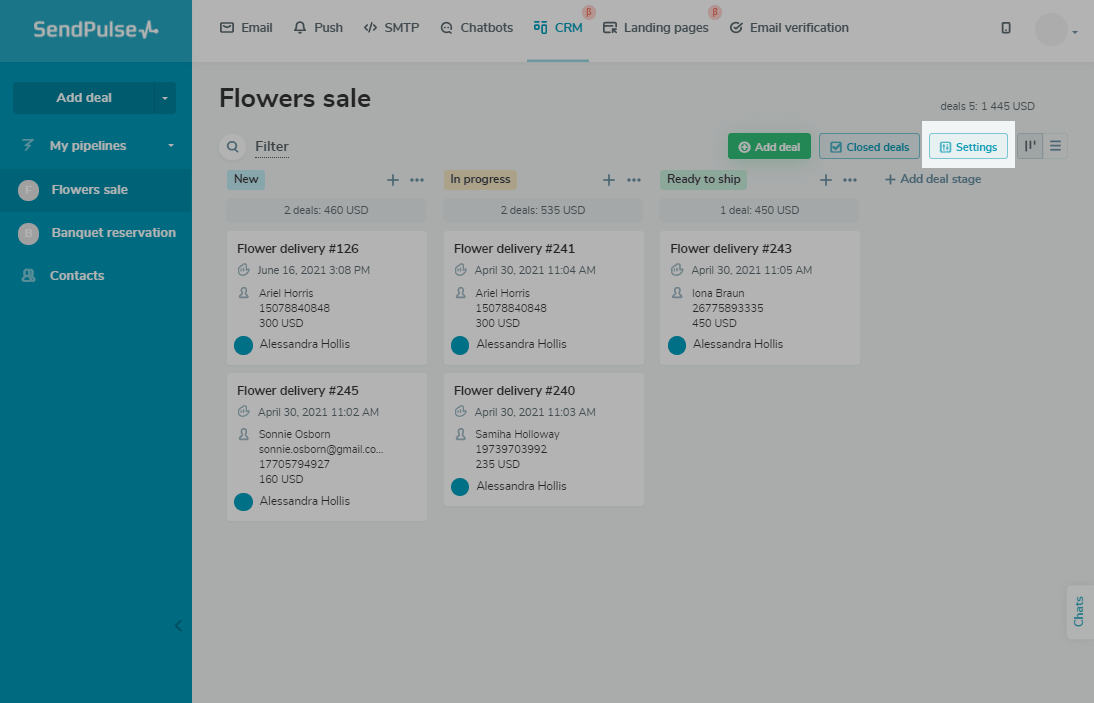This screenshot has height=703, width=1094.
Task: Open the user avatar account menu
Action: [1056, 30]
